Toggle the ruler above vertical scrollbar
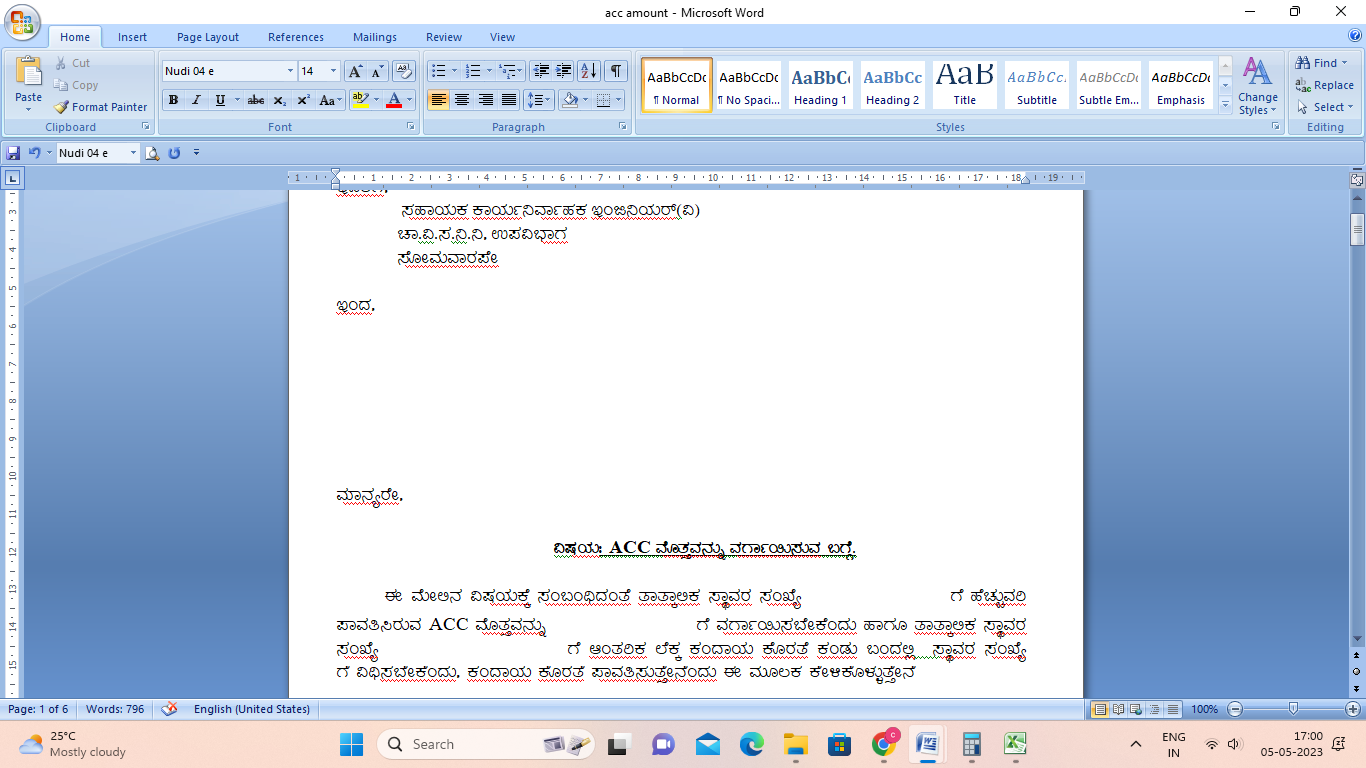The height and width of the screenshot is (768, 1366). coord(1357,180)
